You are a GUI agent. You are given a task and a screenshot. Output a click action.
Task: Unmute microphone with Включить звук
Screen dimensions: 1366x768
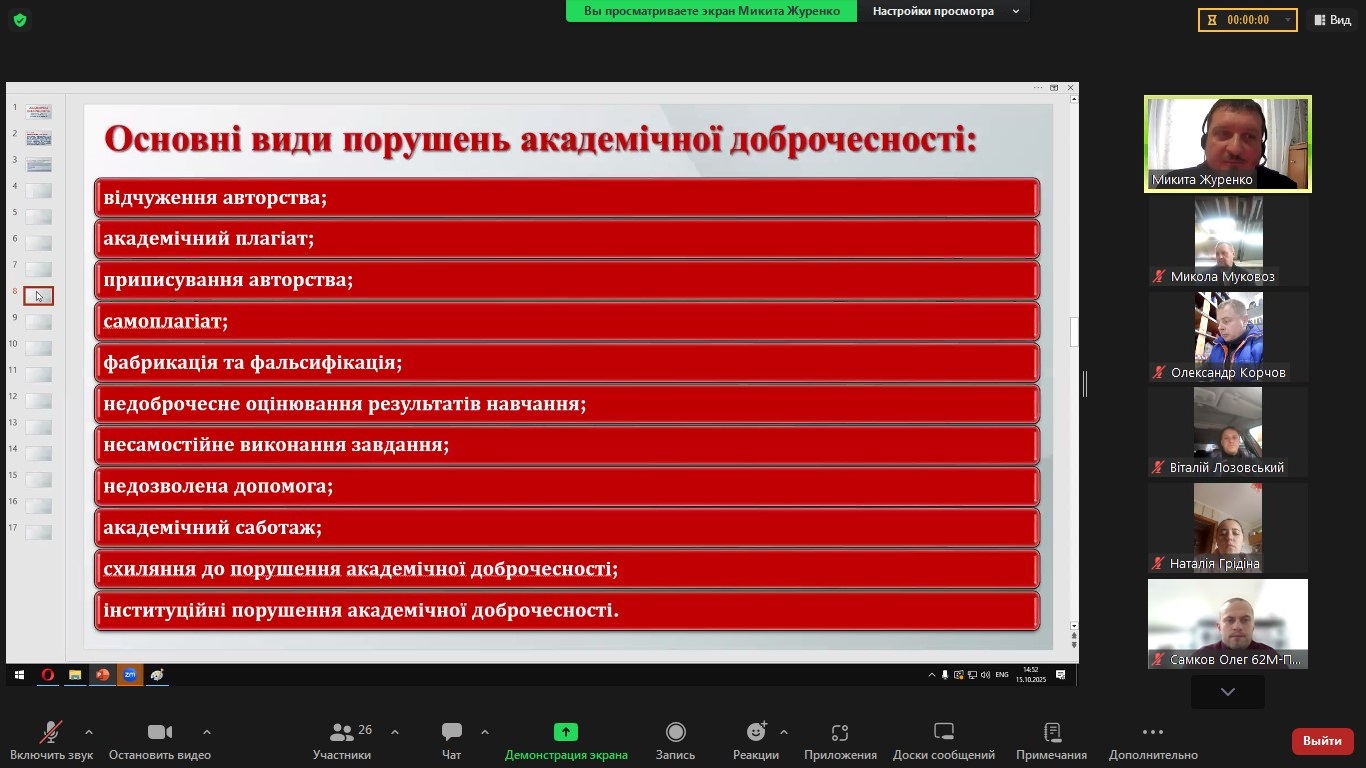point(51,733)
